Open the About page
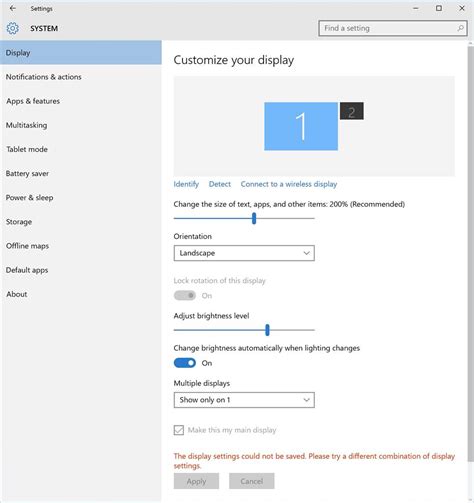Viewport: 474px width, 503px height. [81, 294]
